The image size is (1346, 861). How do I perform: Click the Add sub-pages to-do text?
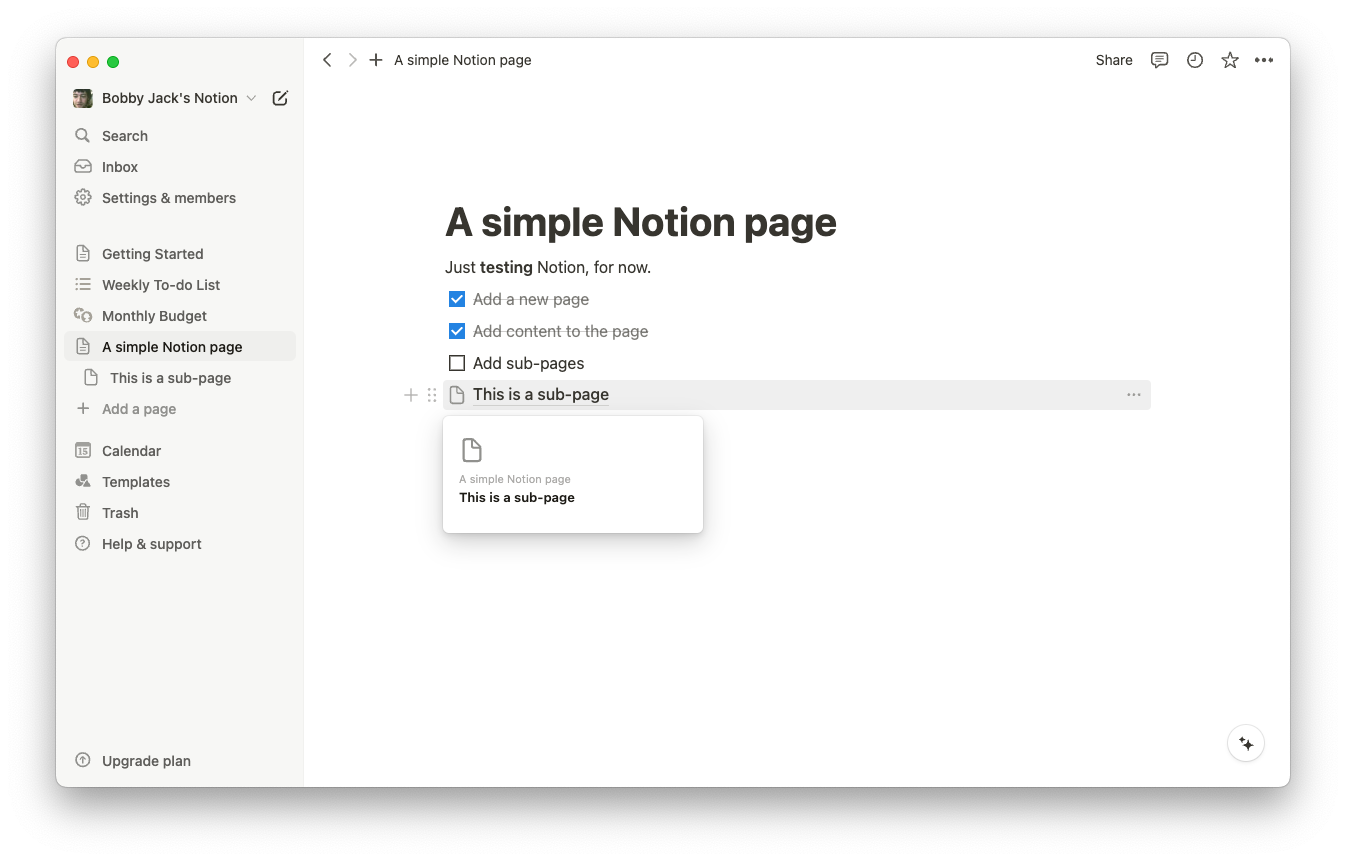pyautogui.click(x=529, y=363)
